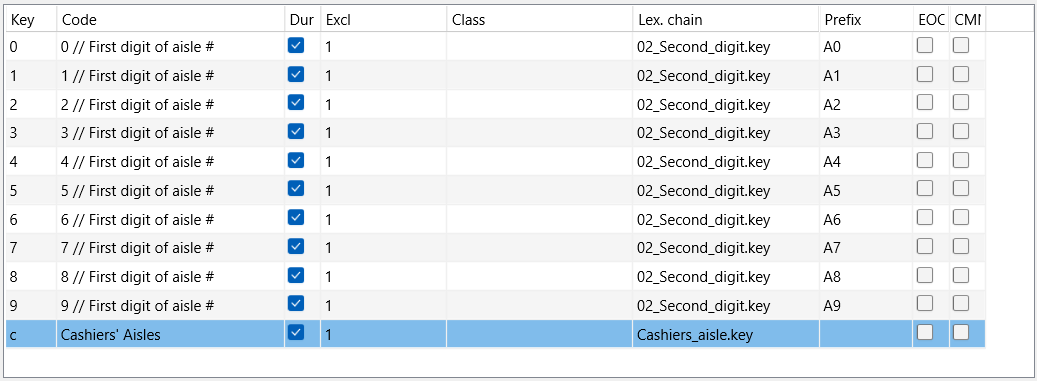Select the A6 prefix cell
The height and width of the screenshot is (381, 1037).
866,219
